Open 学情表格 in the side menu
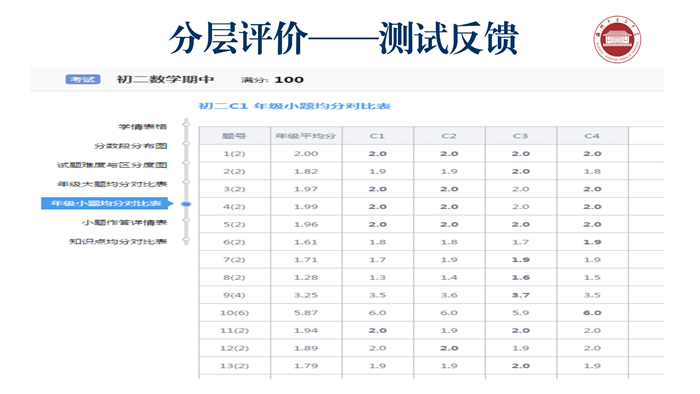700x394 pixels. click(x=142, y=127)
